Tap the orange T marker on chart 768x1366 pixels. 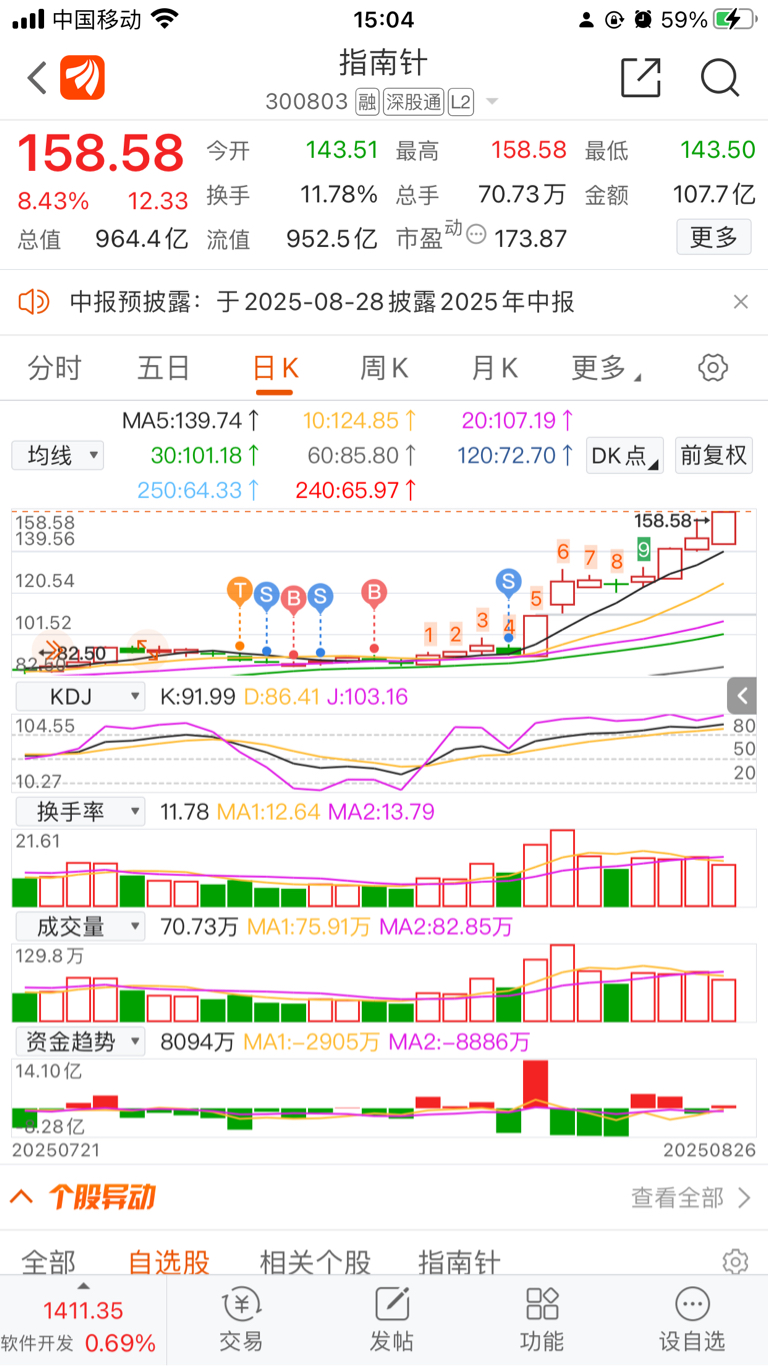point(240,590)
